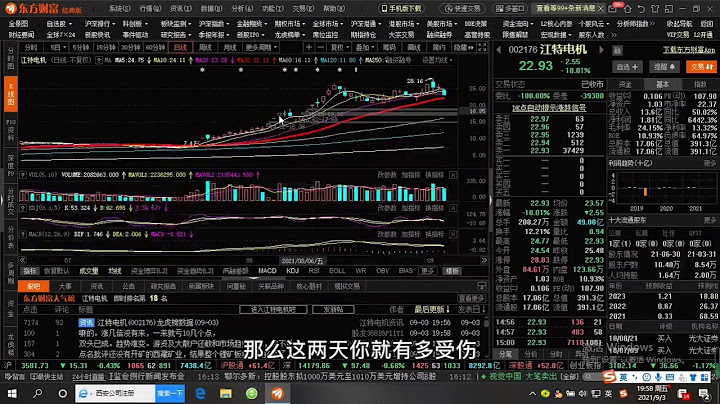The height and width of the screenshot is (404, 720).
Task: Click the 快速交易 quick trade button
Action: point(462,9)
